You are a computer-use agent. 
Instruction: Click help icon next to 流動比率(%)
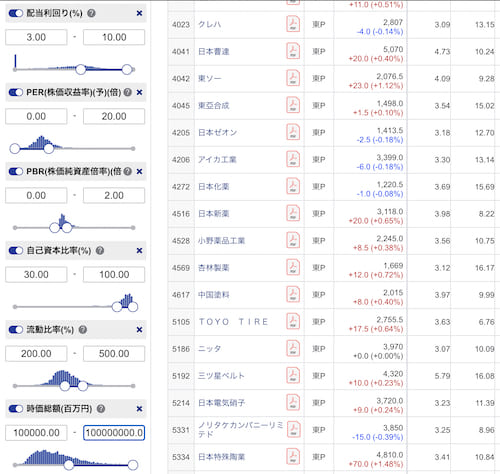(x=83, y=330)
